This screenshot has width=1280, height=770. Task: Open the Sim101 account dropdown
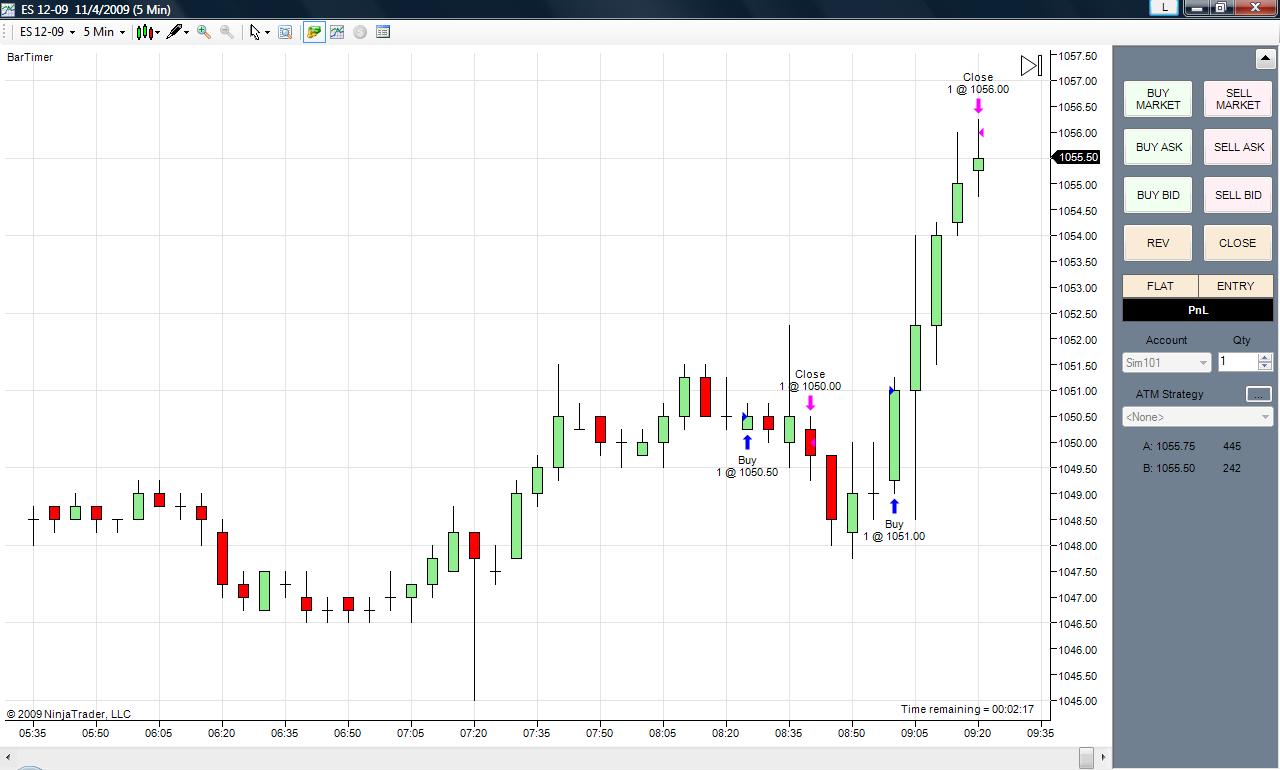coord(1166,363)
